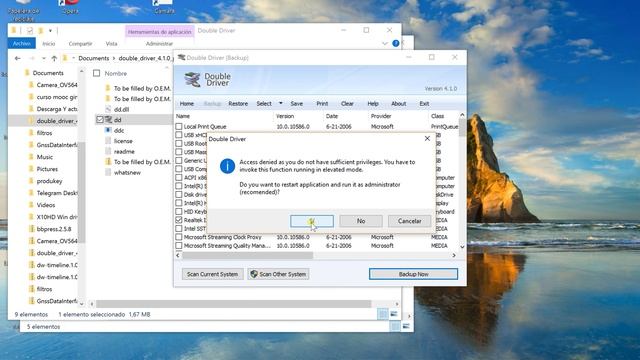Screen dimensions: 640x360
Task: Select Music folder in navigation tree
Action: tap(44, 157)
